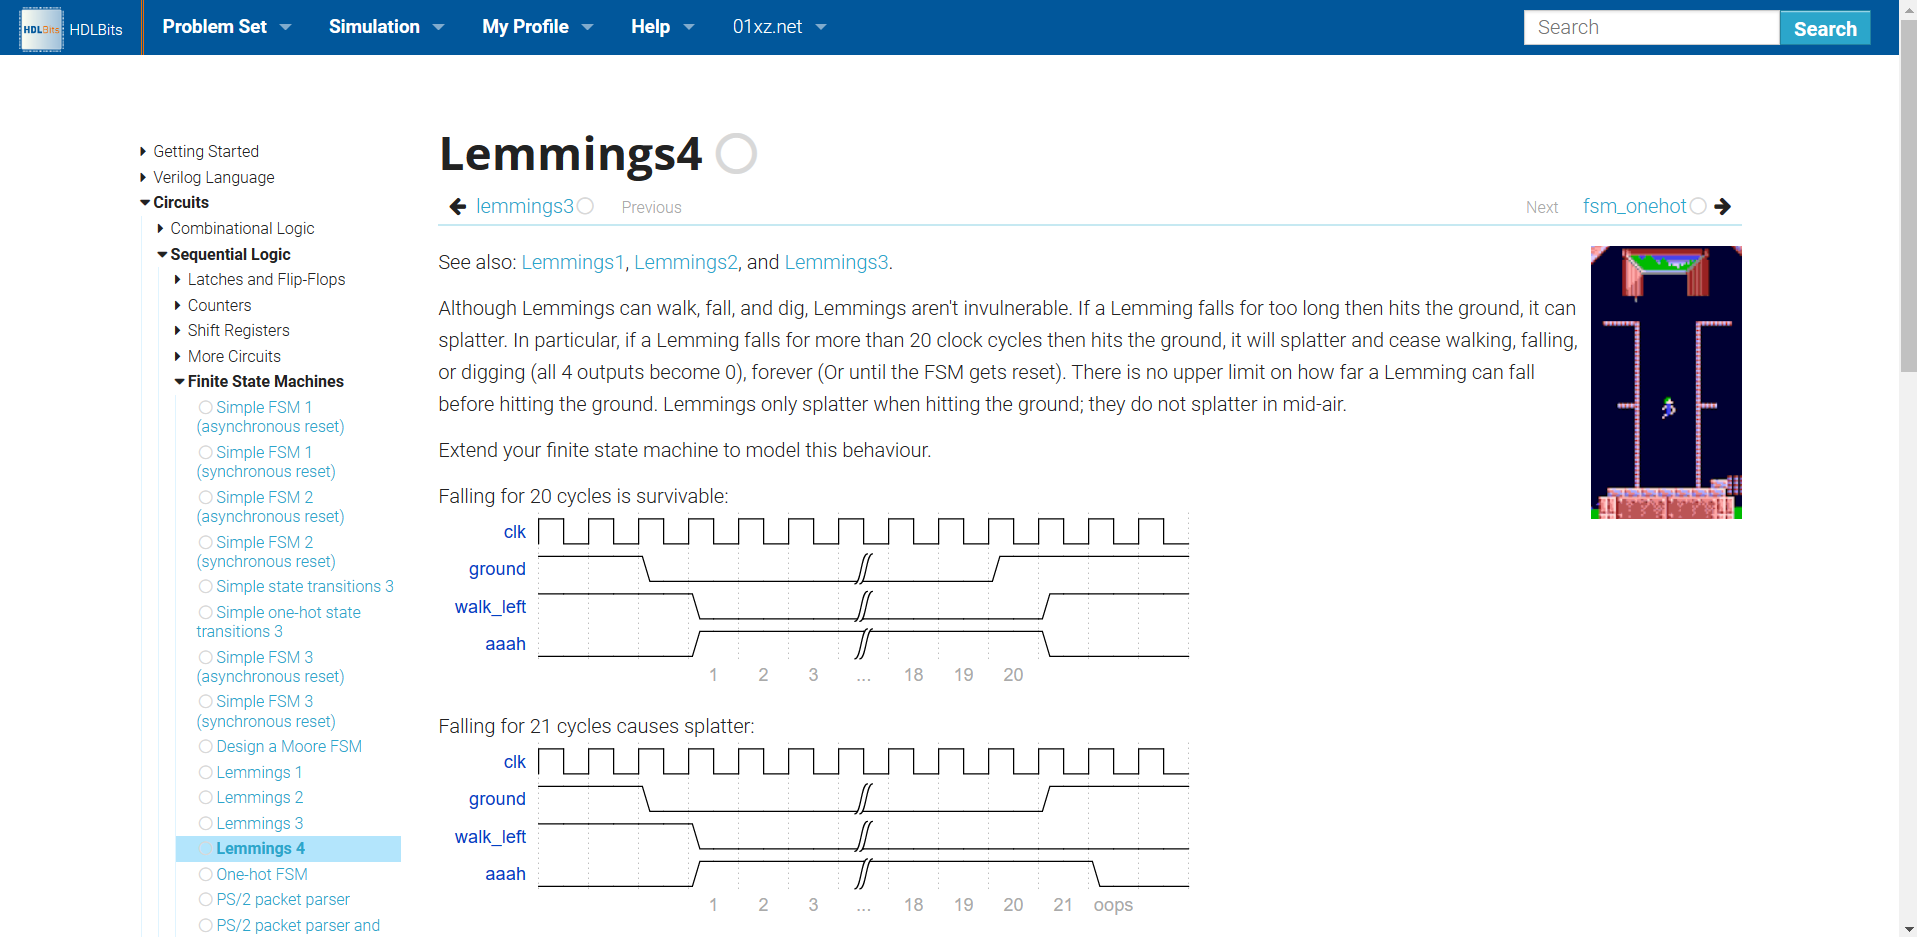The height and width of the screenshot is (937, 1917).
Task: Open Lemmings 2 sidebar link
Action: (x=260, y=797)
